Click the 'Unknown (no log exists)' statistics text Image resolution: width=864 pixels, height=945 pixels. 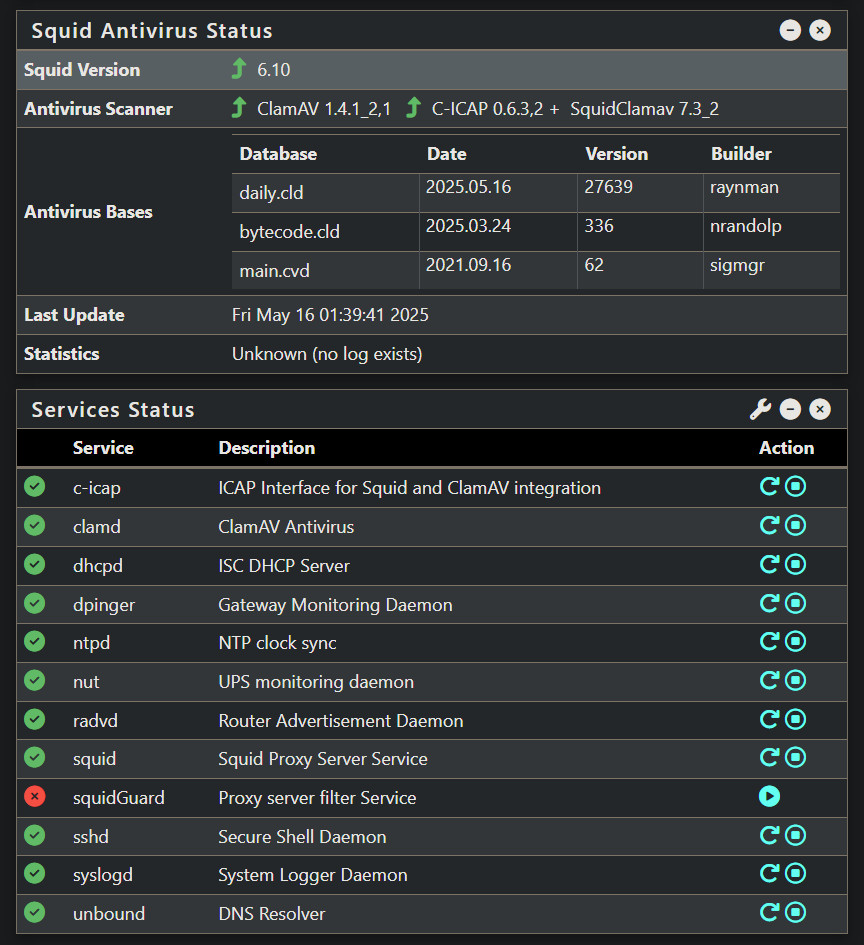[x=327, y=354]
